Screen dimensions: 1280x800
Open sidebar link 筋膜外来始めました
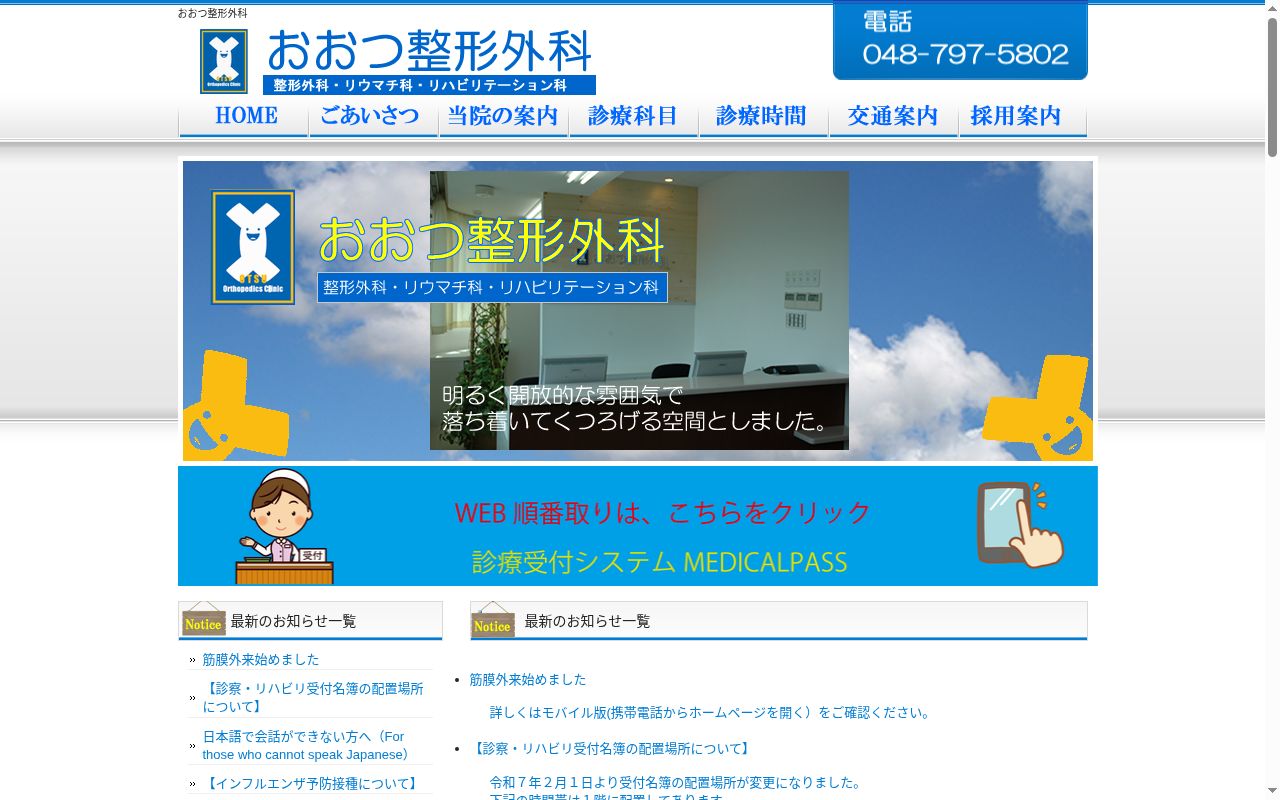coord(261,660)
